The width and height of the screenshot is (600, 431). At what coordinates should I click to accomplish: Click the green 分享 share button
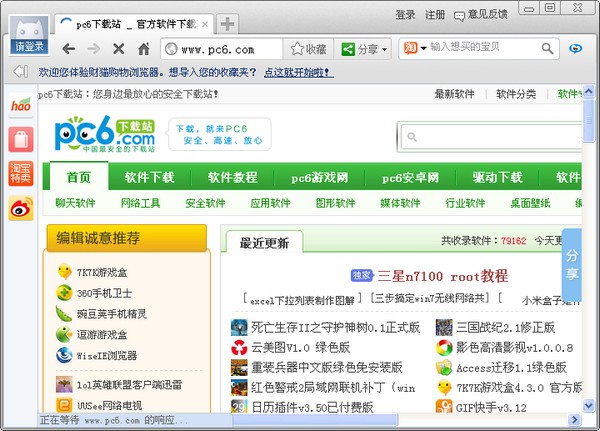360,49
